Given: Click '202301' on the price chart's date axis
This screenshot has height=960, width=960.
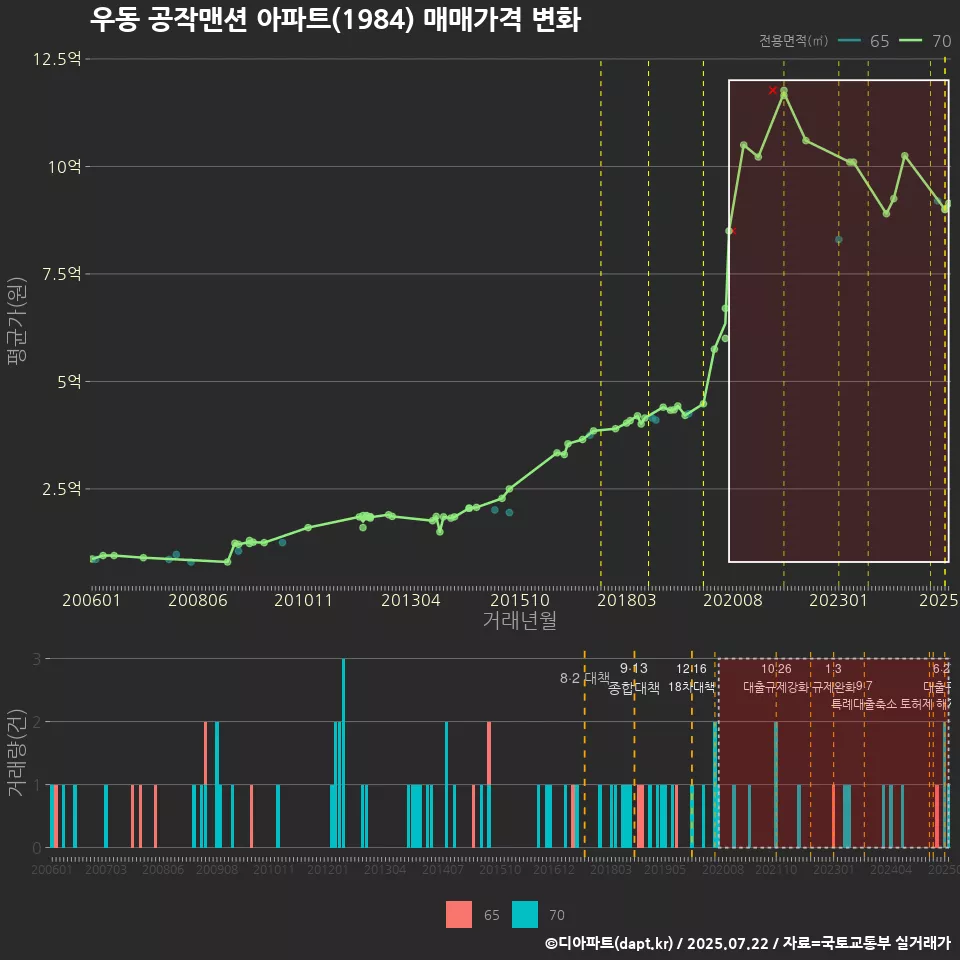Looking at the screenshot, I should (839, 600).
